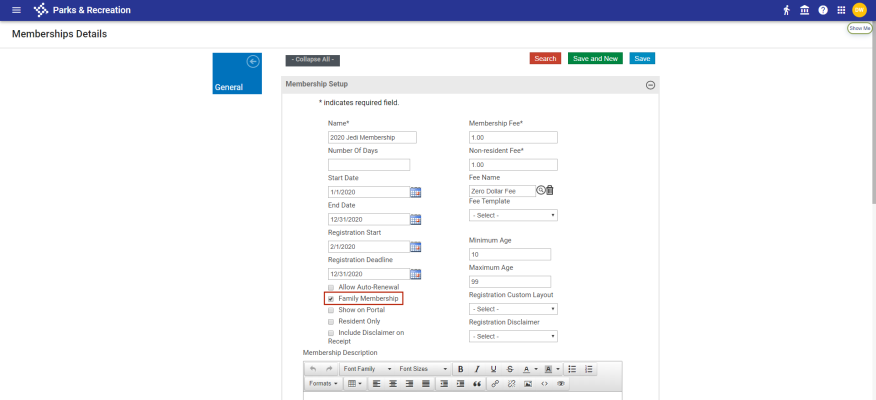Click the red Search button
This screenshot has height=400, width=876.
click(545, 59)
